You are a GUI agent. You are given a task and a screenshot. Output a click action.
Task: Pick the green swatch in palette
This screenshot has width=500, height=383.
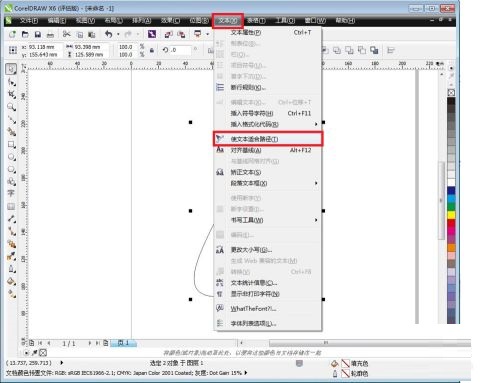click(451, 207)
